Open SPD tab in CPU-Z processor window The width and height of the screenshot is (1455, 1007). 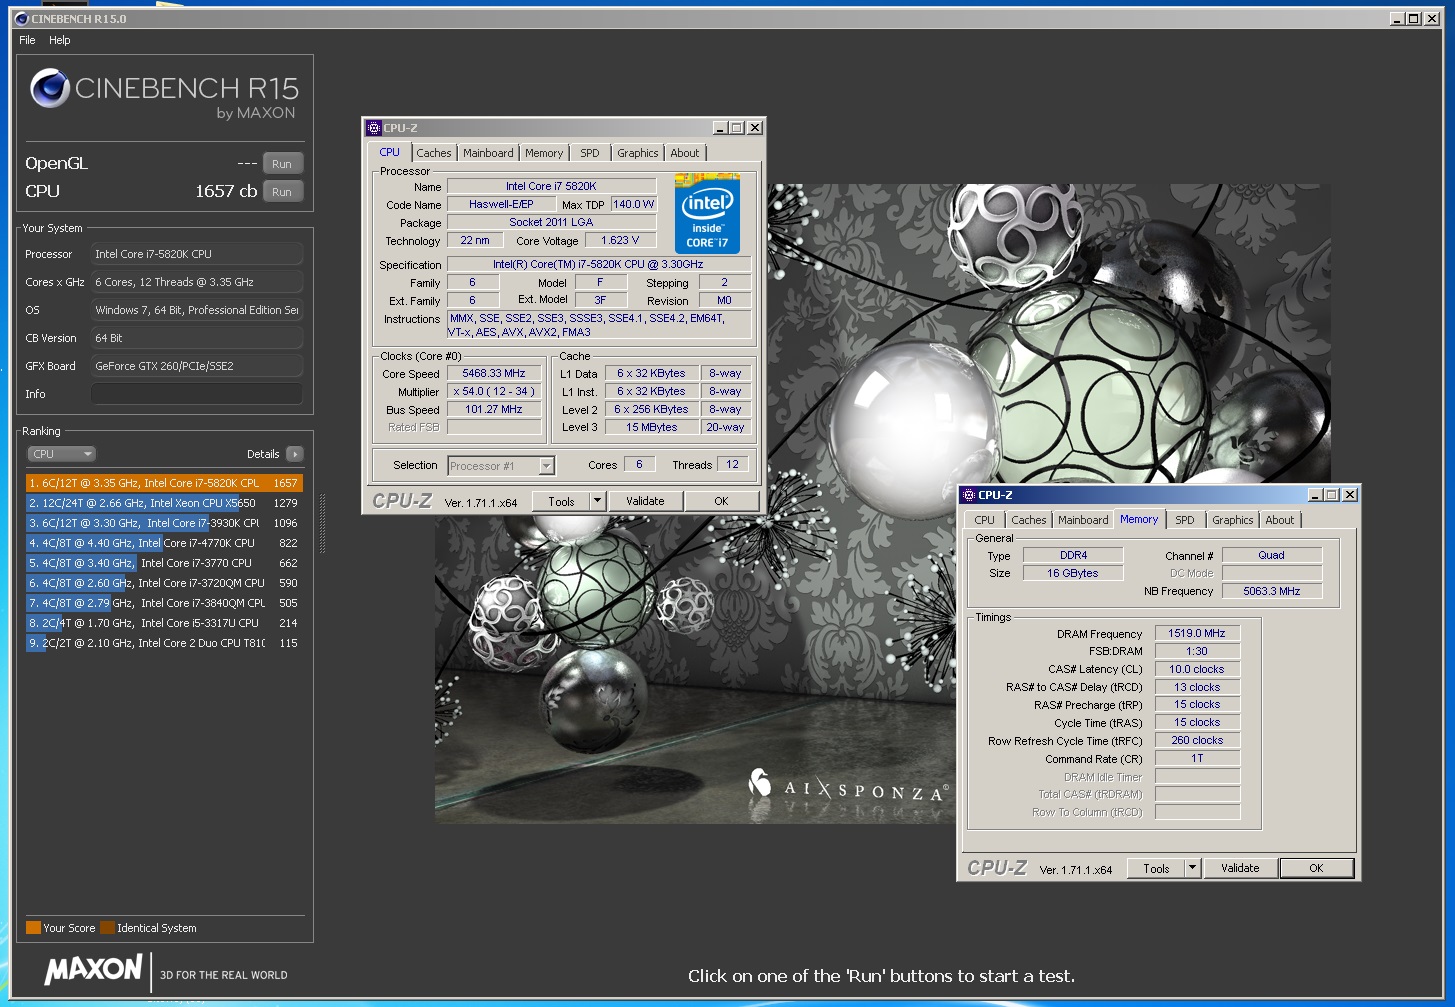590,153
